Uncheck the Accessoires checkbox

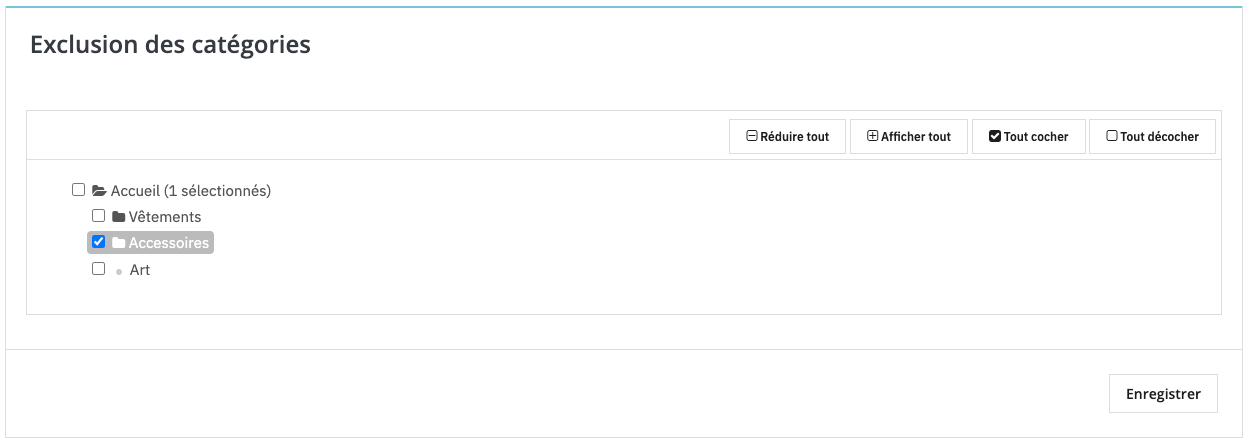point(98,241)
